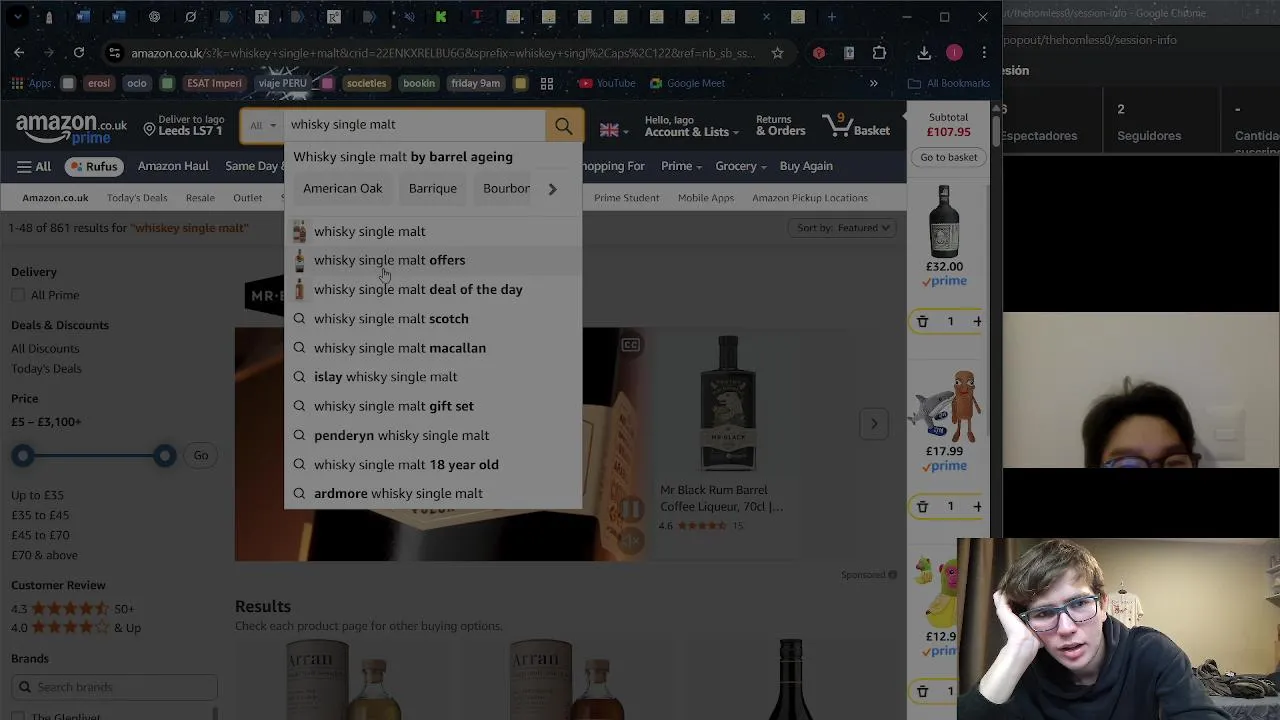This screenshot has width=1280, height=720.
Task: Expand the Prime nav dropdown
Action: (x=681, y=166)
